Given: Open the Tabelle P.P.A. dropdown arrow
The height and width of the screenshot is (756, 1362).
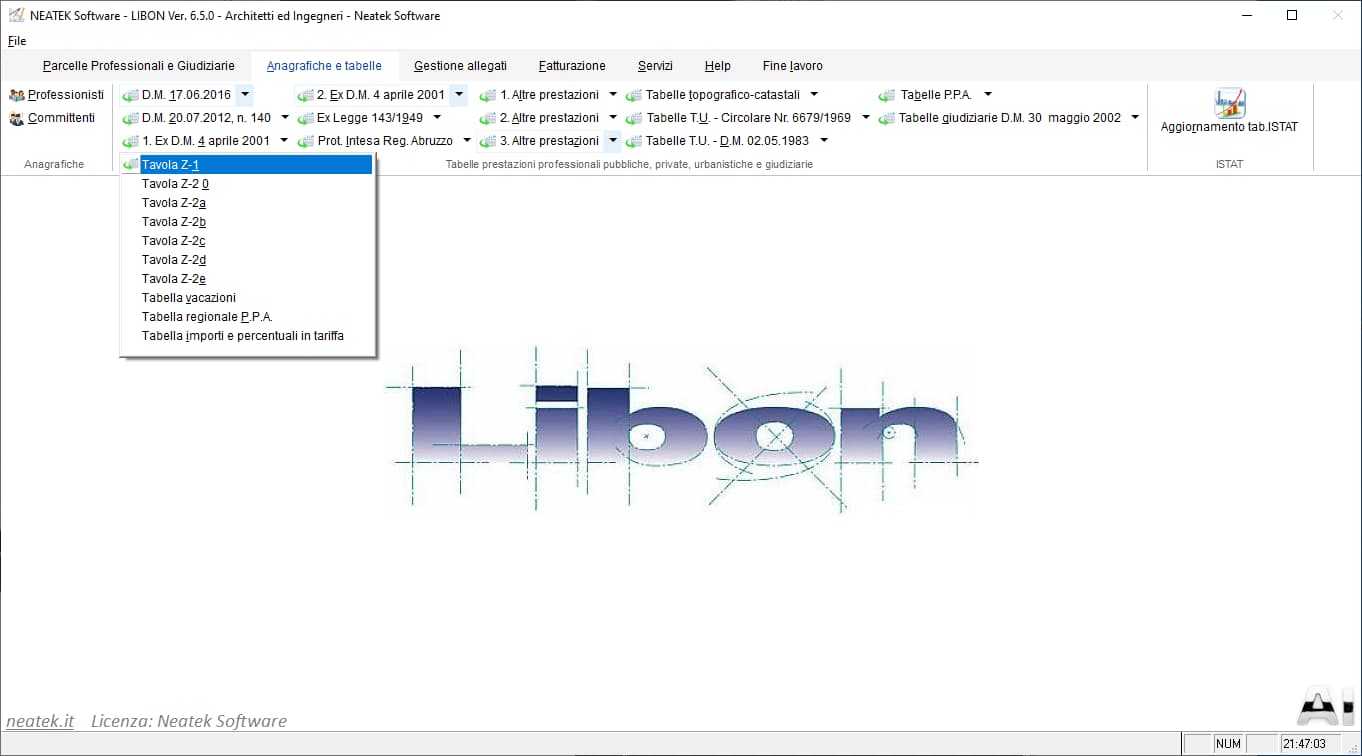Looking at the screenshot, I should [987, 95].
